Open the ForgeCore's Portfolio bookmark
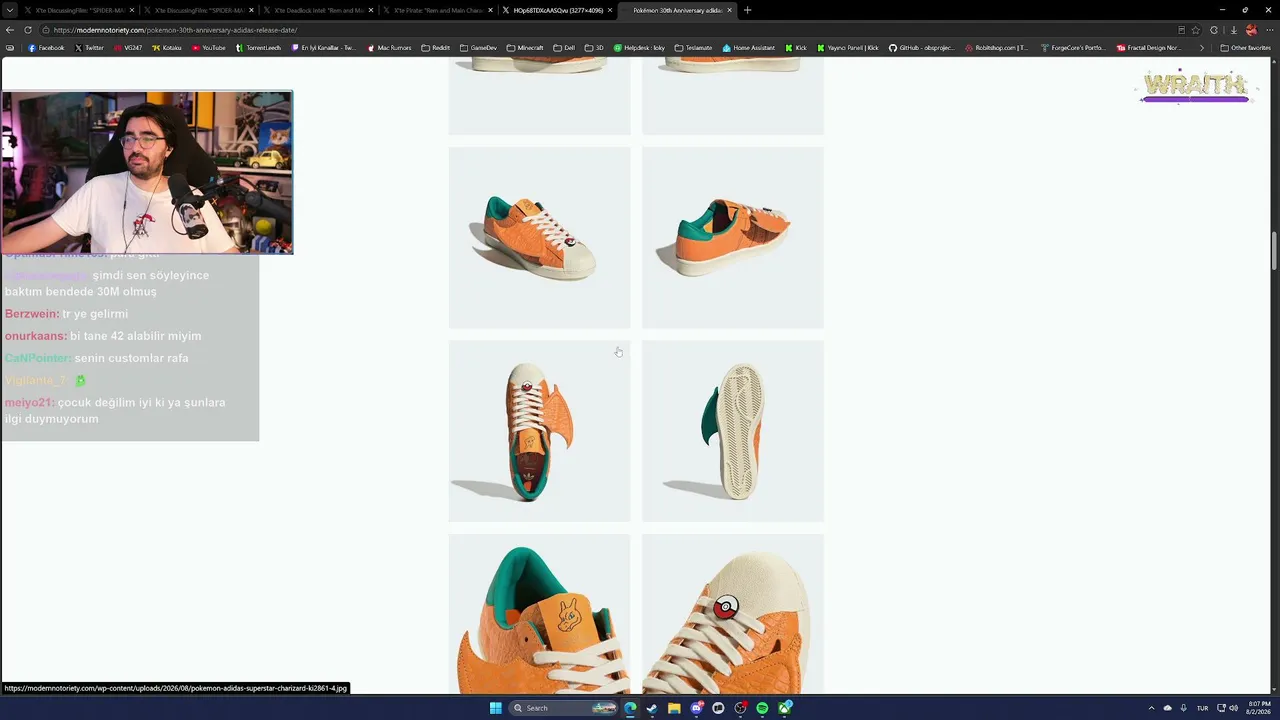Image resolution: width=1280 pixels, height=720 pixels. coord(1074,48)
